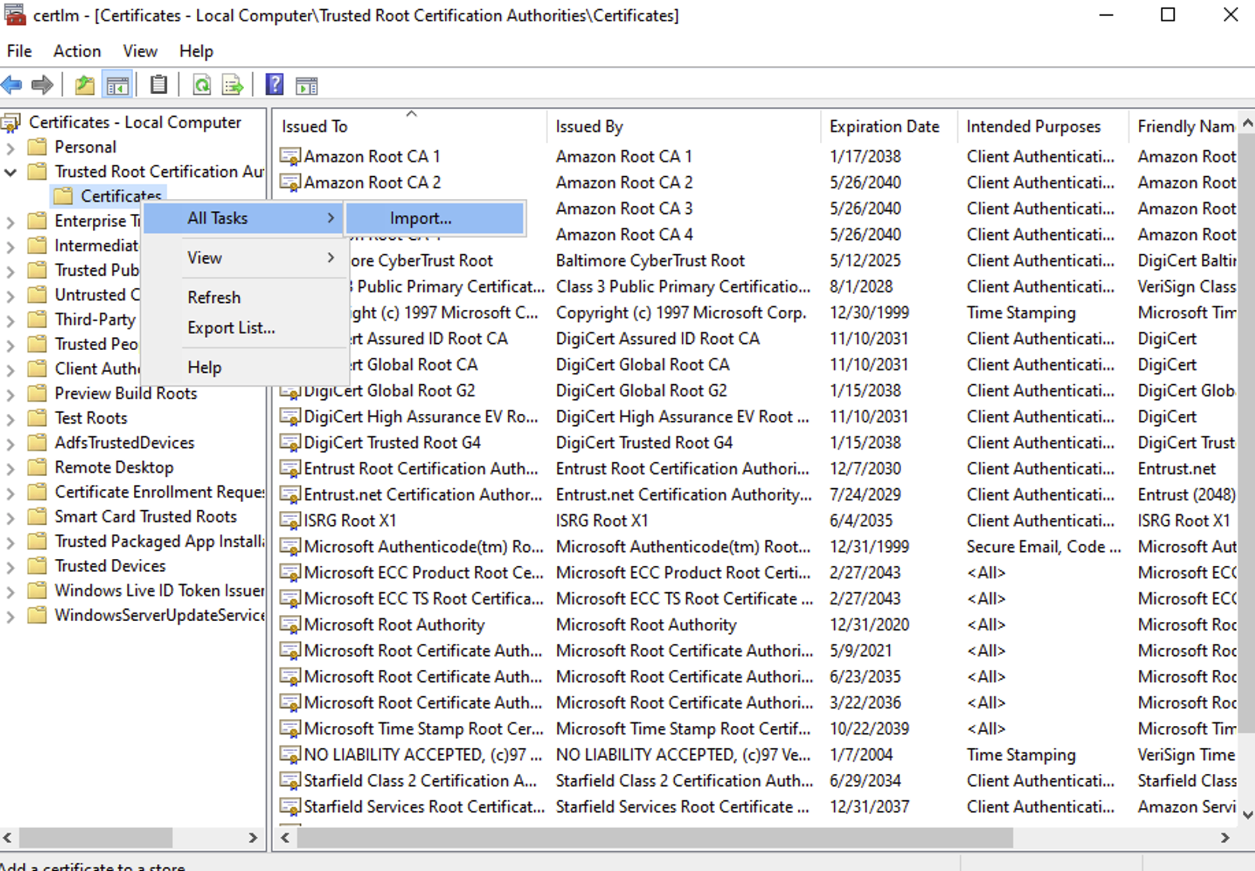Open the Help menu in menu bar

(x=196, y=51)
